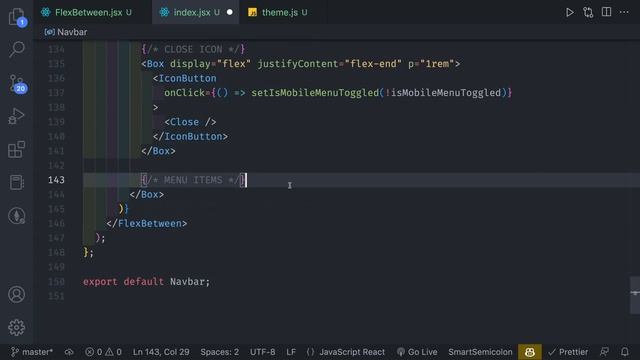The height and width of the screenshot is (360, 640).
Task: Change file encoding UTF-8
Action: click(x=262, y=352)
